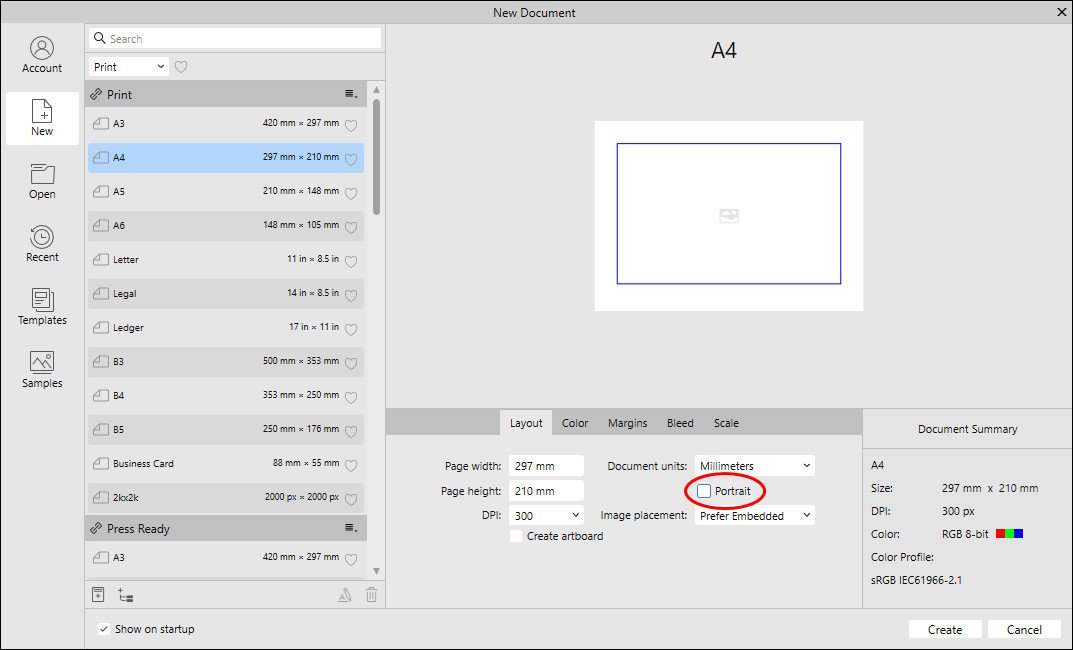Click the delete preset trash icon
This screenshot has width=1073, height=650.
click(371, 594)
